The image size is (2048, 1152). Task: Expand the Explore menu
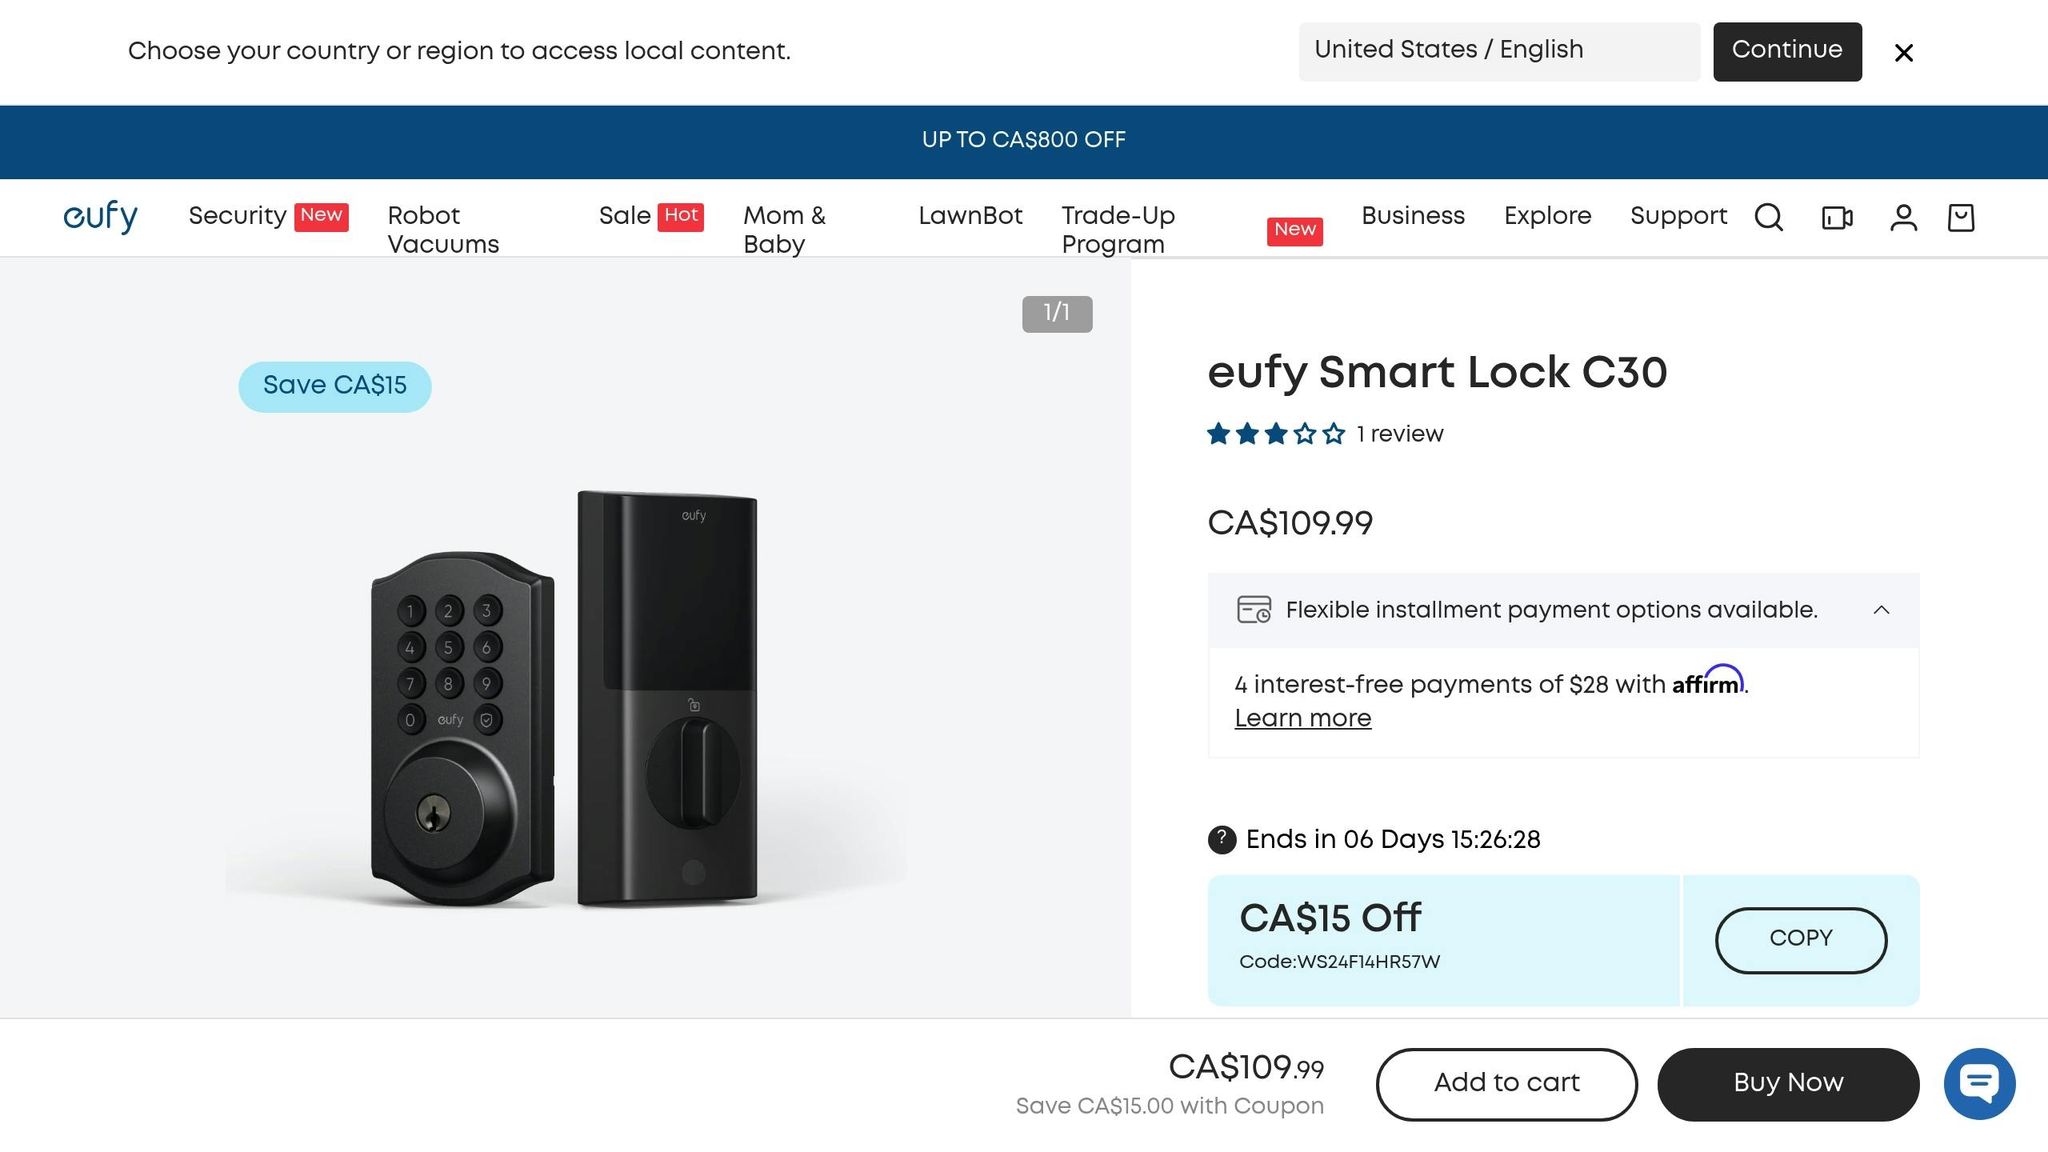click(1547, 216)
